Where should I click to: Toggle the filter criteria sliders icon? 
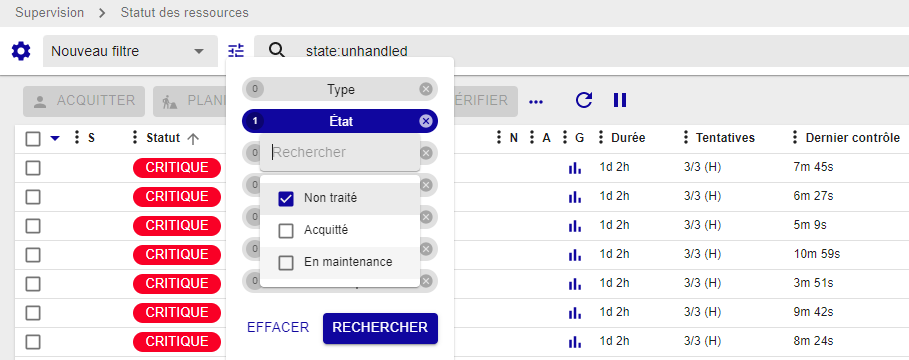237,51
